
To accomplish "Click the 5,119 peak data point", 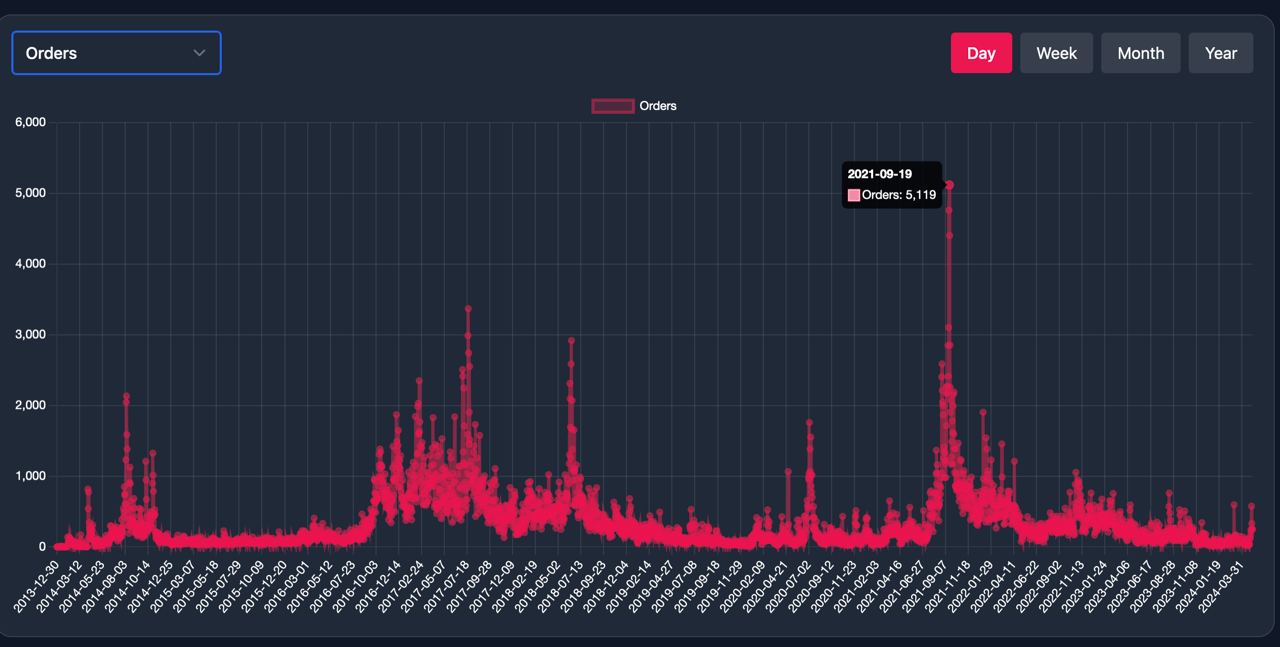I will pos(949,185).
